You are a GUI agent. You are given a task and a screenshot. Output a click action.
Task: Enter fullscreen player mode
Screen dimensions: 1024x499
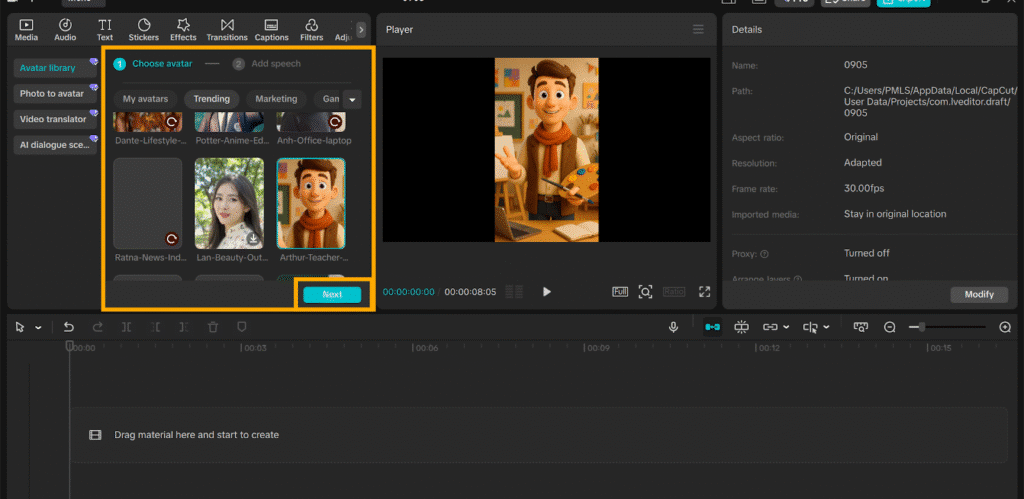coord(704,292)
